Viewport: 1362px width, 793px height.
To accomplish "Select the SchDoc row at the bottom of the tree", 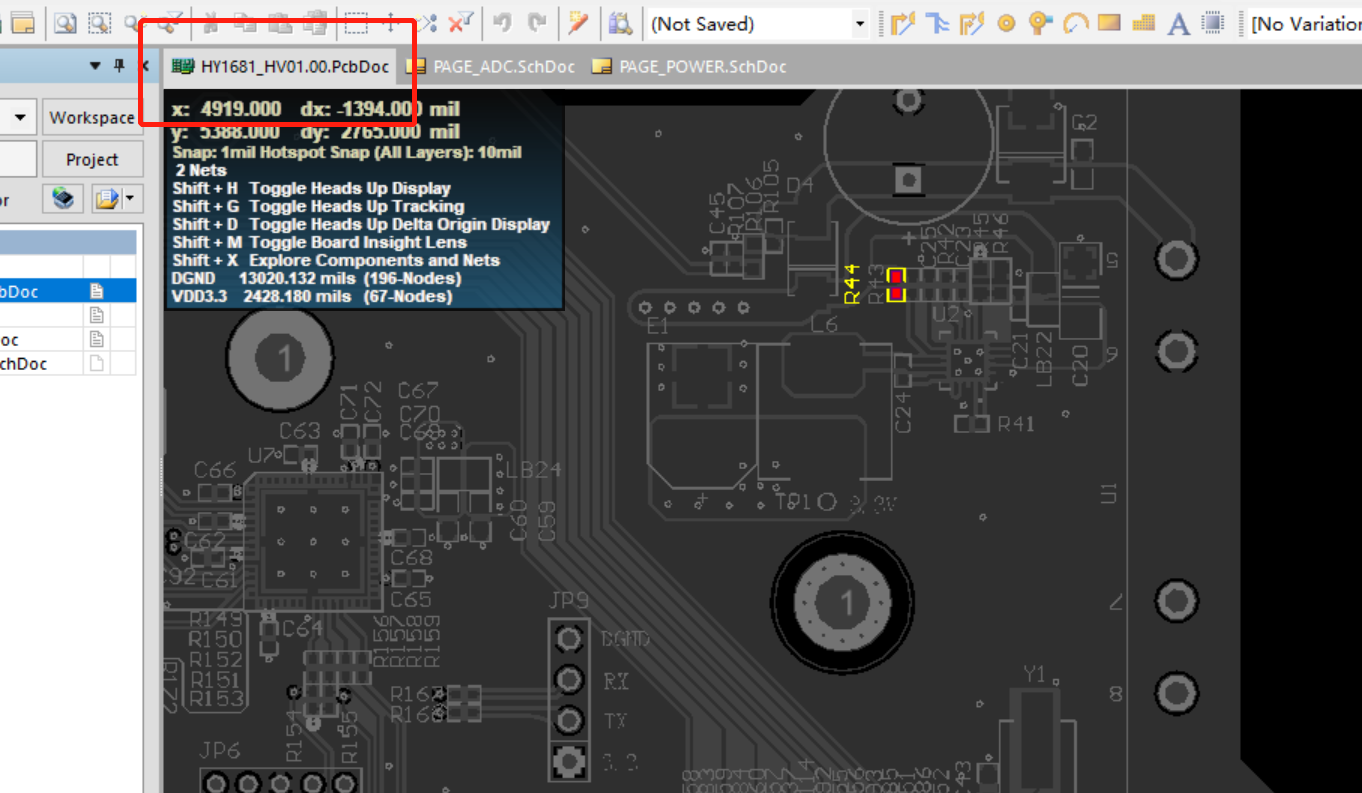I will point(68,363).
